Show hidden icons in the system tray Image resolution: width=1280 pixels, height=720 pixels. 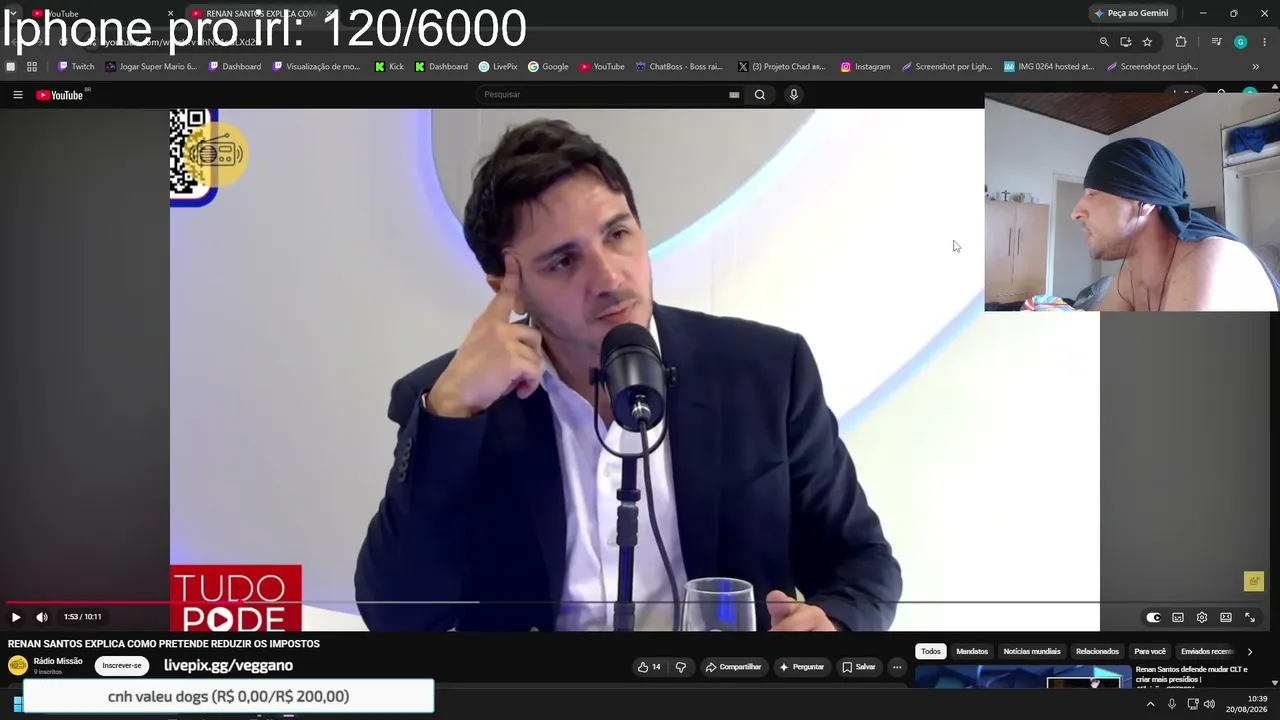(x=1150, y=704)
